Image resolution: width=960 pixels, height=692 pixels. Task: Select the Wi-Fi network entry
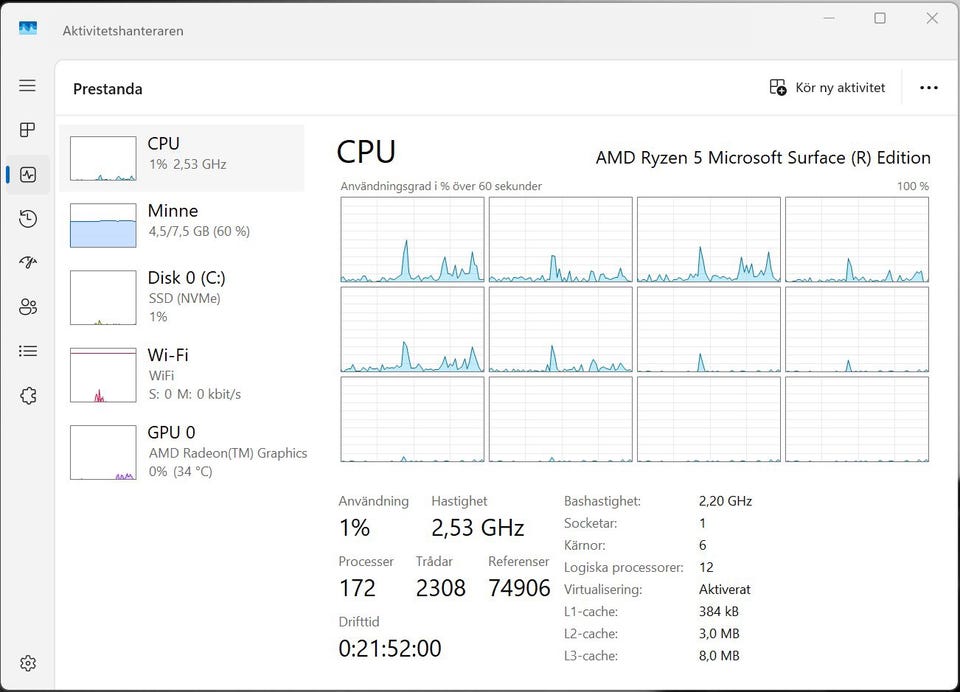pos(181,374)
